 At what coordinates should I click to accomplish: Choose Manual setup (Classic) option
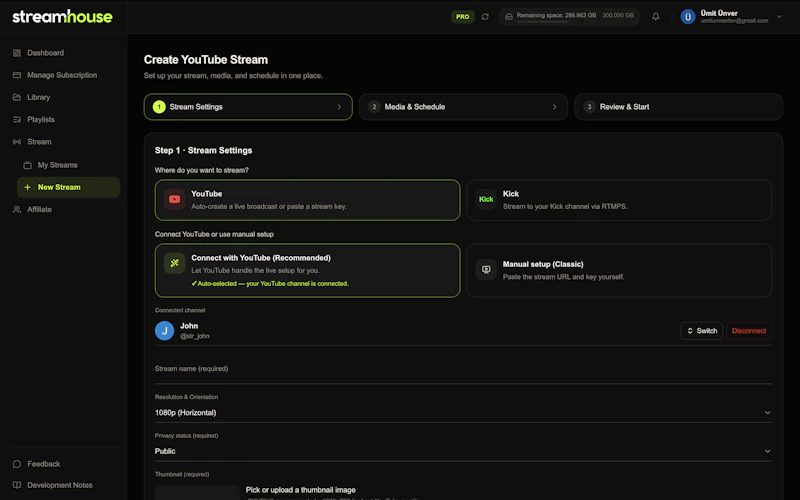[x=619, y=270]
